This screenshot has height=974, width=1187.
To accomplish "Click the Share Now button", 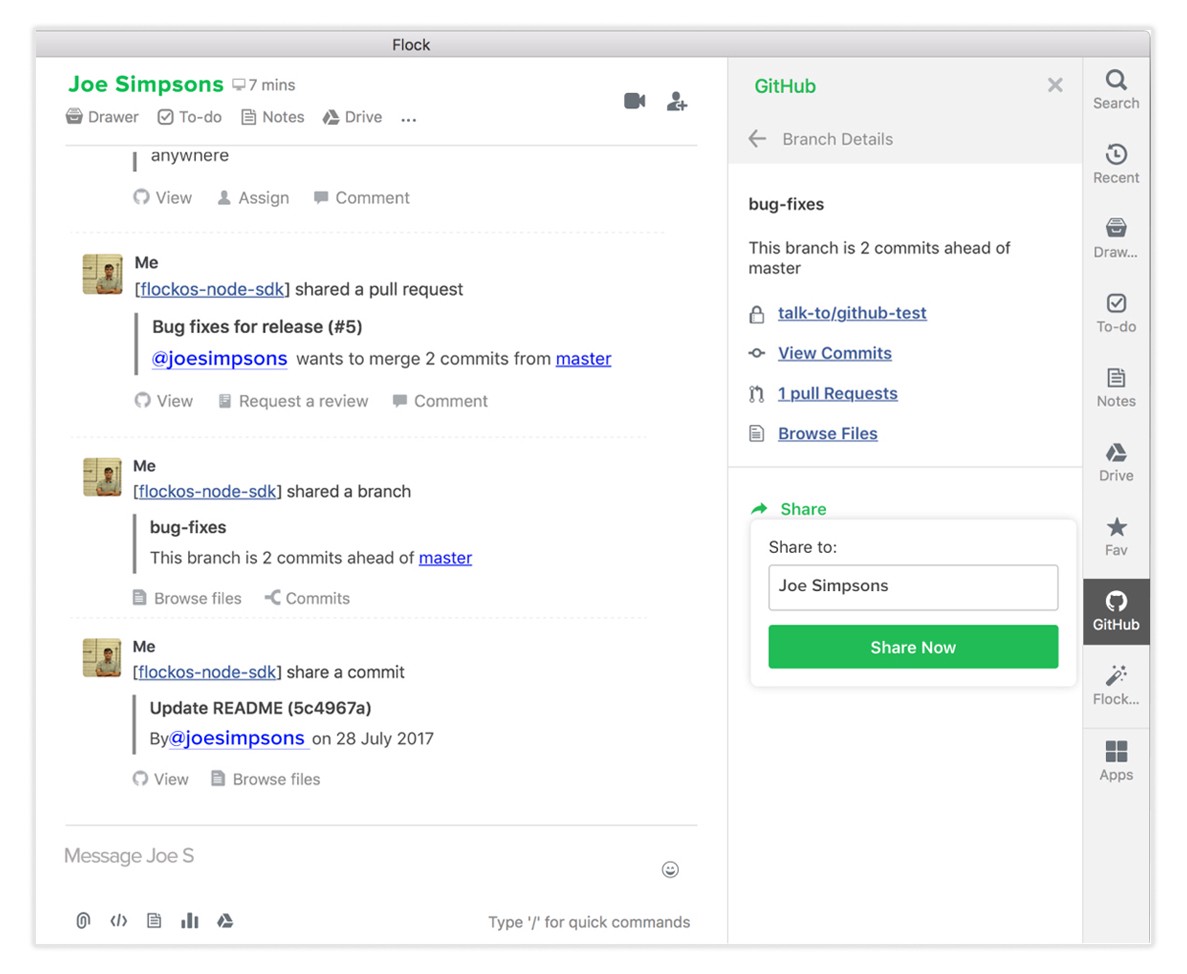I will [913, 647].
